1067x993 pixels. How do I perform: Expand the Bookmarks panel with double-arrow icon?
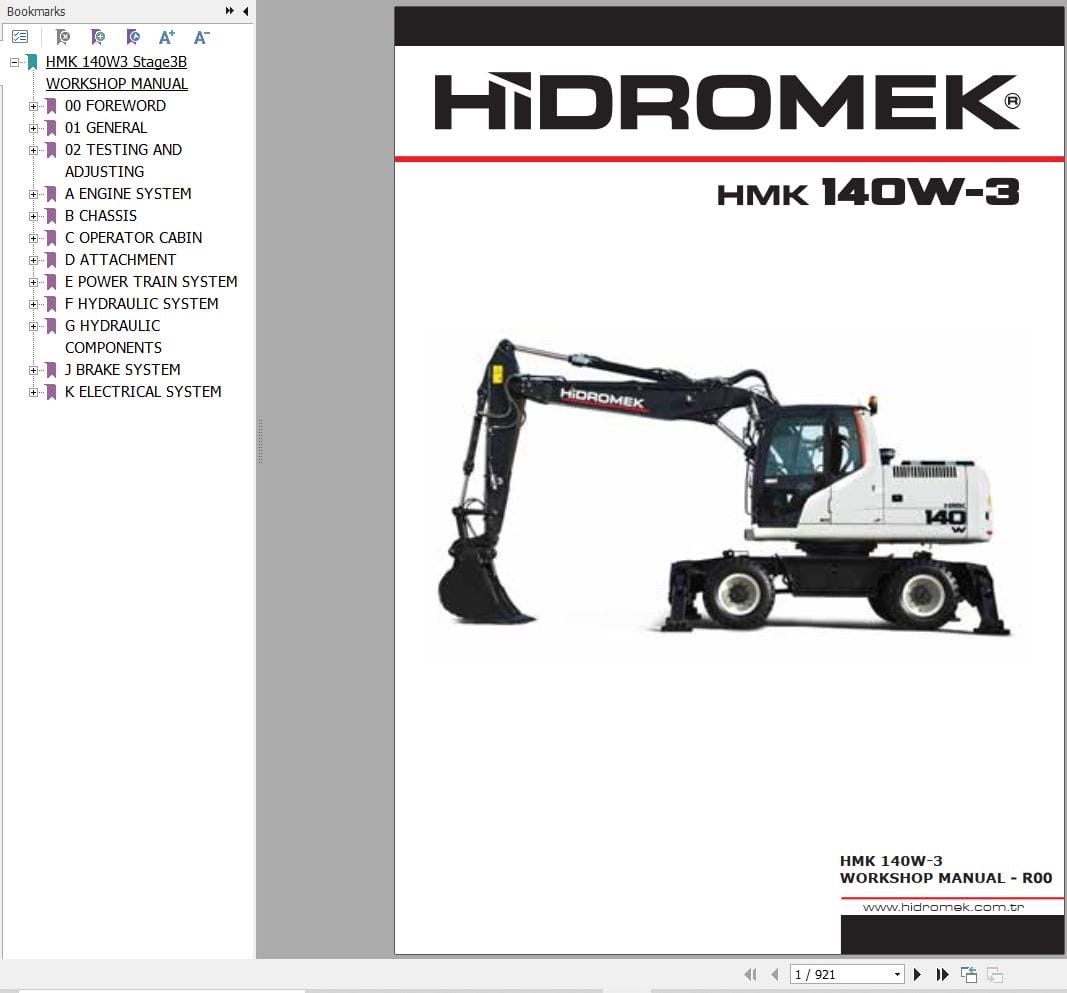coord(230,11)
